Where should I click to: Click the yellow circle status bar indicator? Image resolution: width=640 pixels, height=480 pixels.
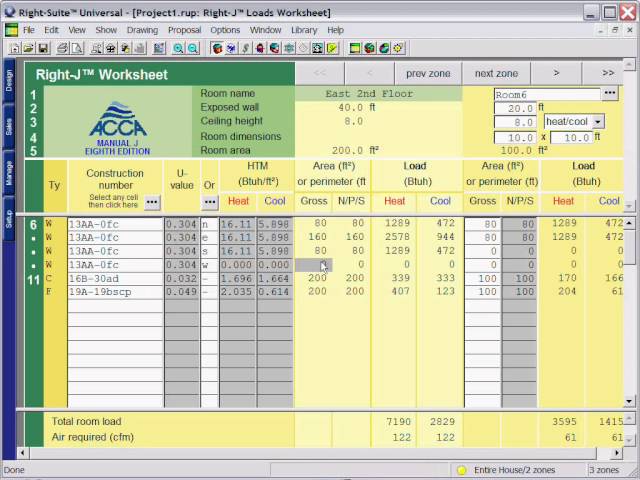461,470
